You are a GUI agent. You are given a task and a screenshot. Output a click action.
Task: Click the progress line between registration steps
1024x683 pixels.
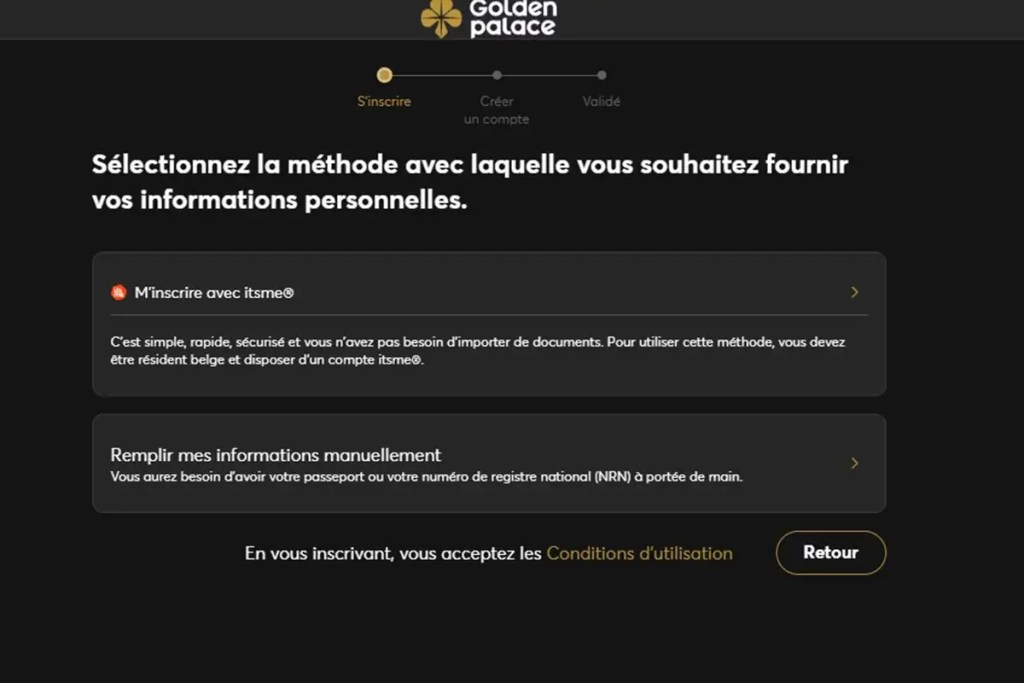click(440, 75)
